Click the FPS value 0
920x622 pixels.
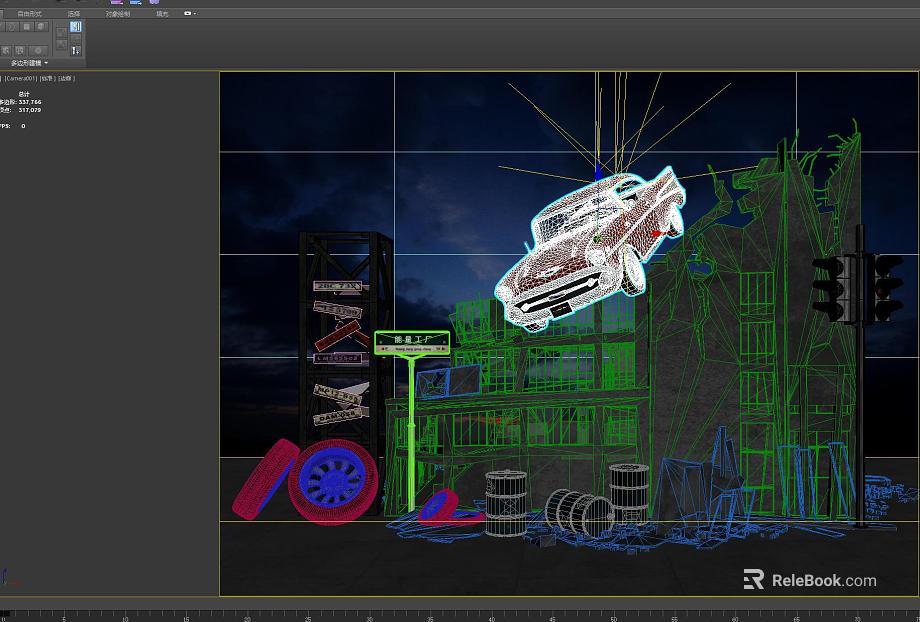[23, 126]
